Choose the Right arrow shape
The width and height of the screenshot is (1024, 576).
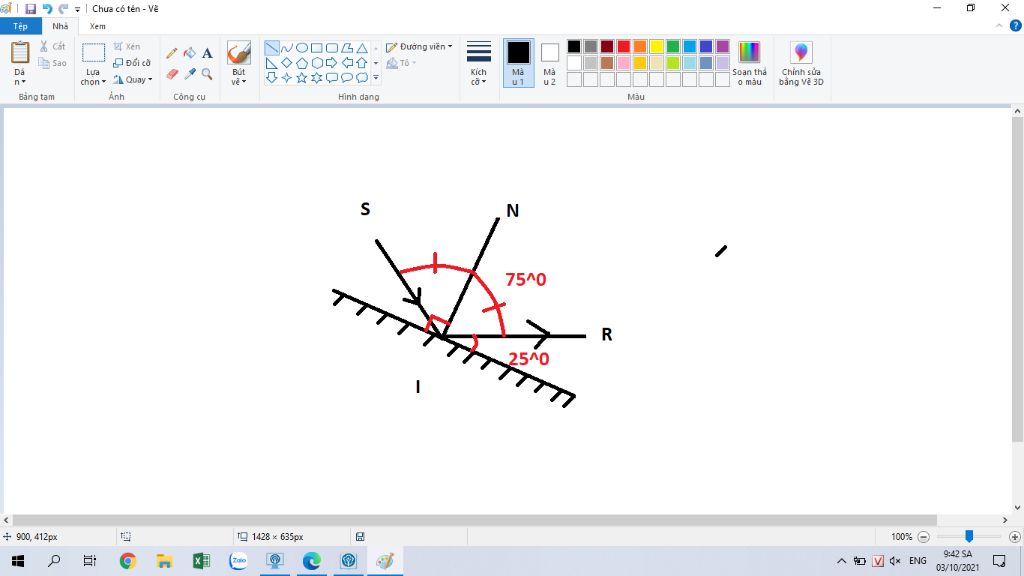[x=332, y=63]
